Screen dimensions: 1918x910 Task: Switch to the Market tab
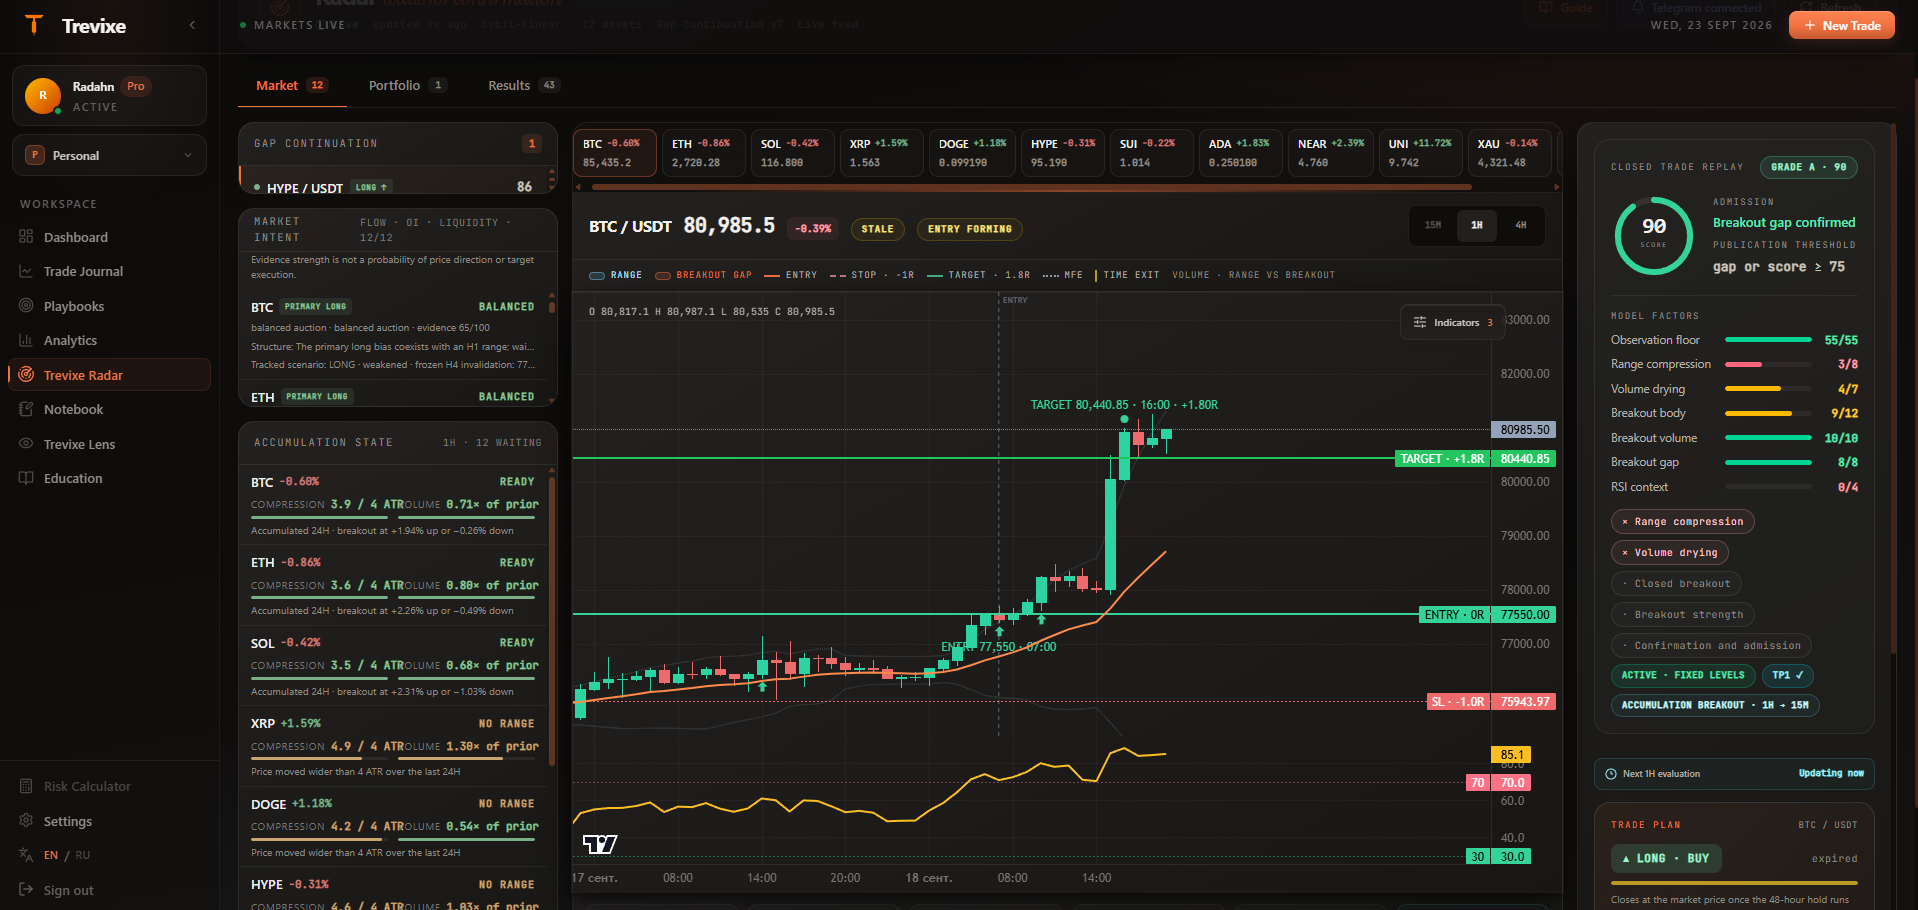pos(292,86)
